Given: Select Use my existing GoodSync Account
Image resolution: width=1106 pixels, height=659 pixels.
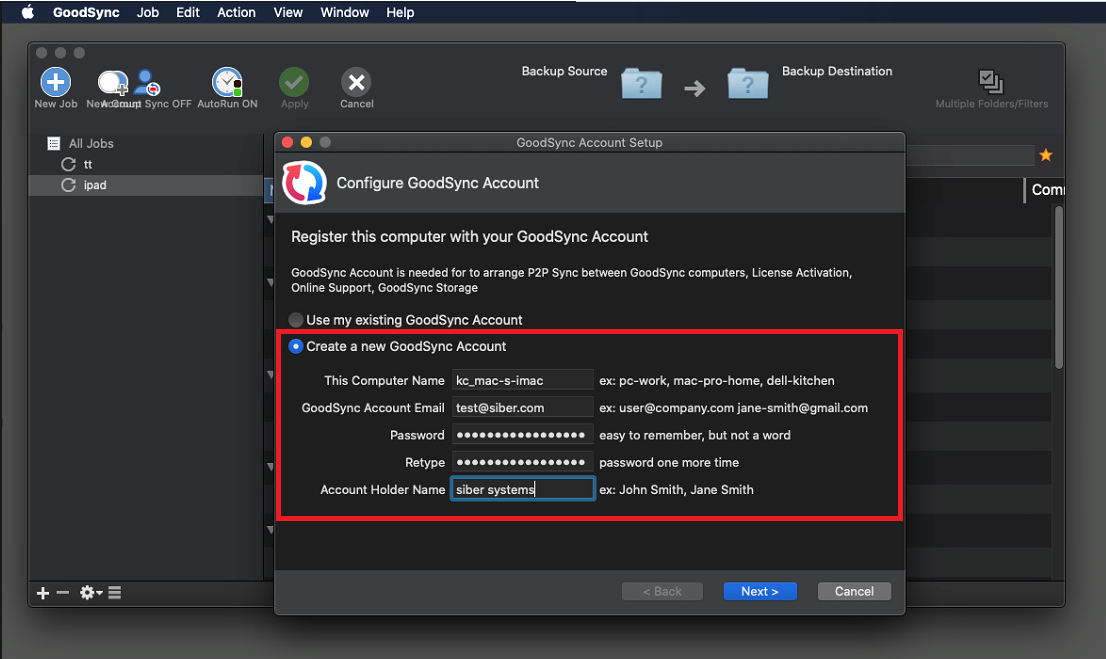Looking at the screenshot, I should point(296,320).
